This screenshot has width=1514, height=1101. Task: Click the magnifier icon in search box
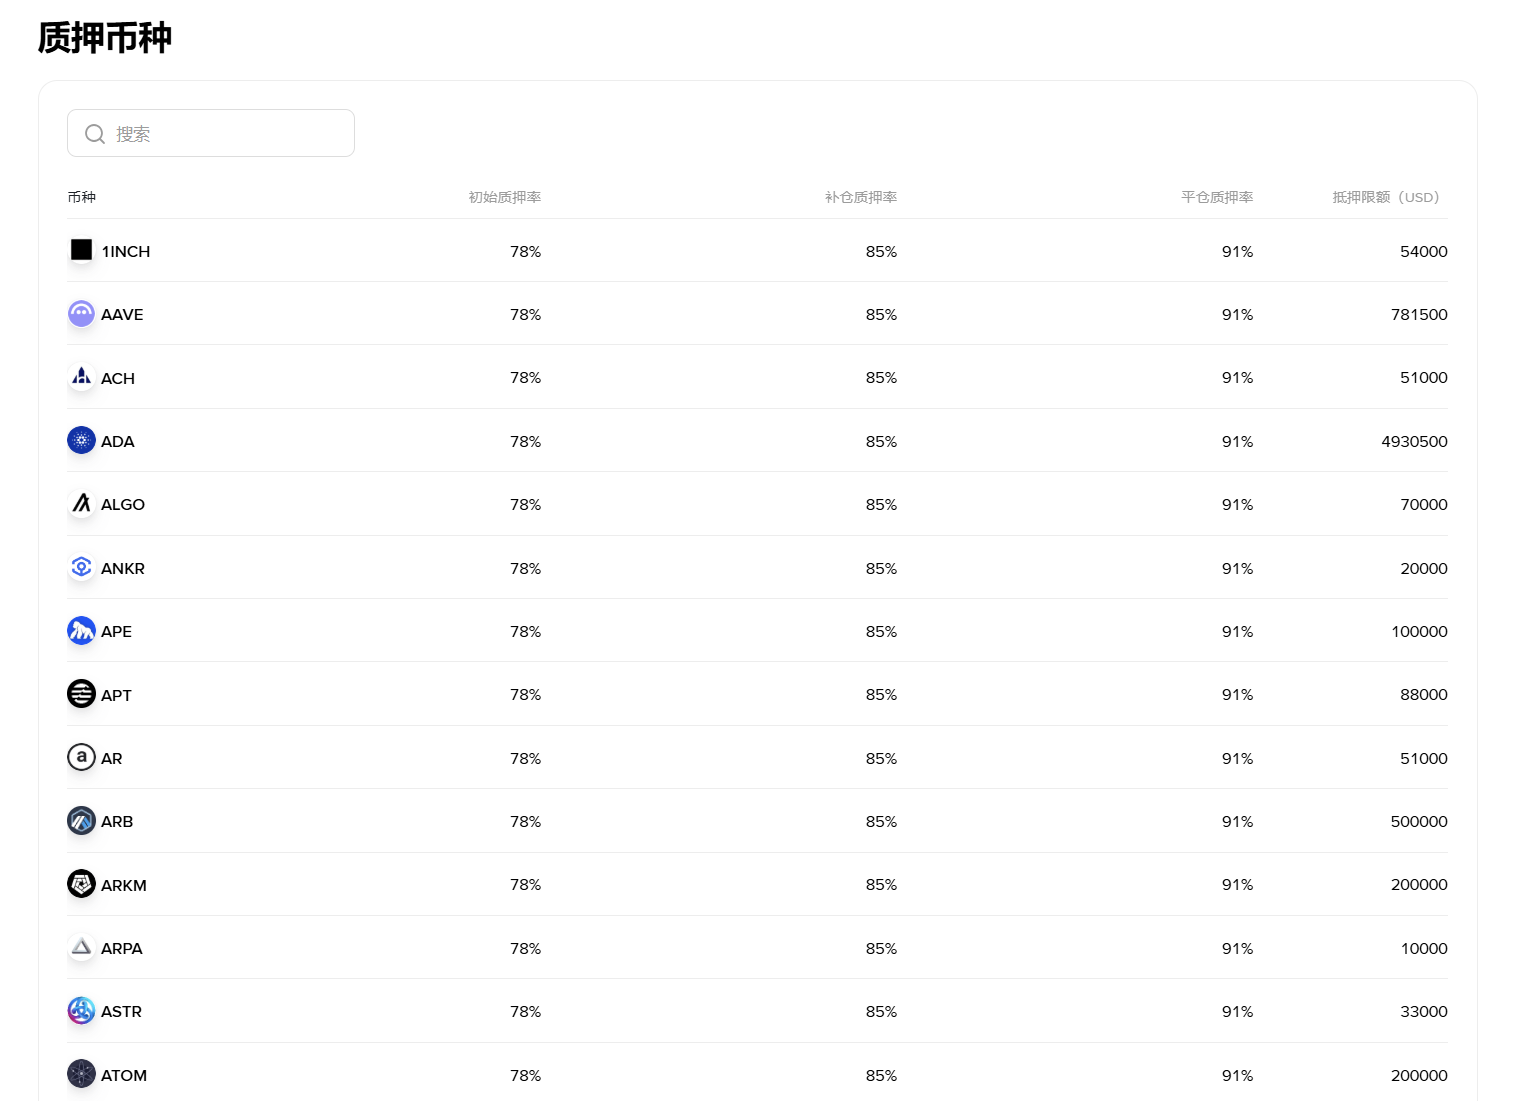click(95, 134)
